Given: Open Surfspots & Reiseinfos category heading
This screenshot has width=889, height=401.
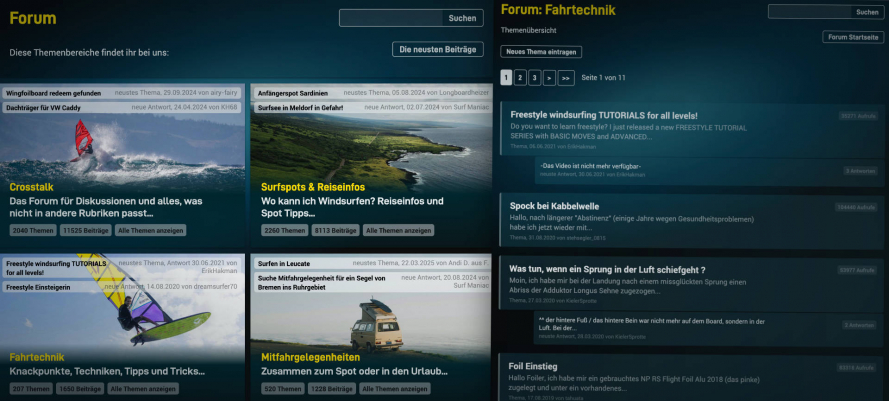Looking at the screenshot, I should [x=312, y=187].
